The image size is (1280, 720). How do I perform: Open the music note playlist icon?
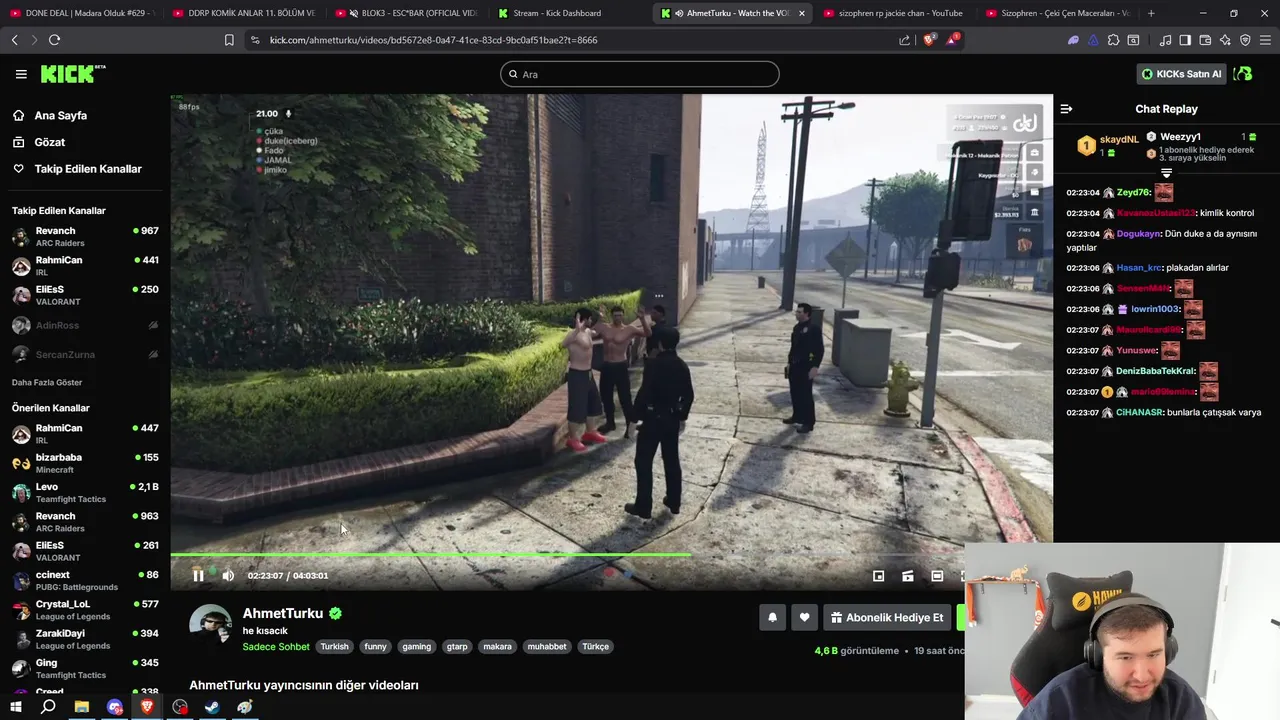1165,40
